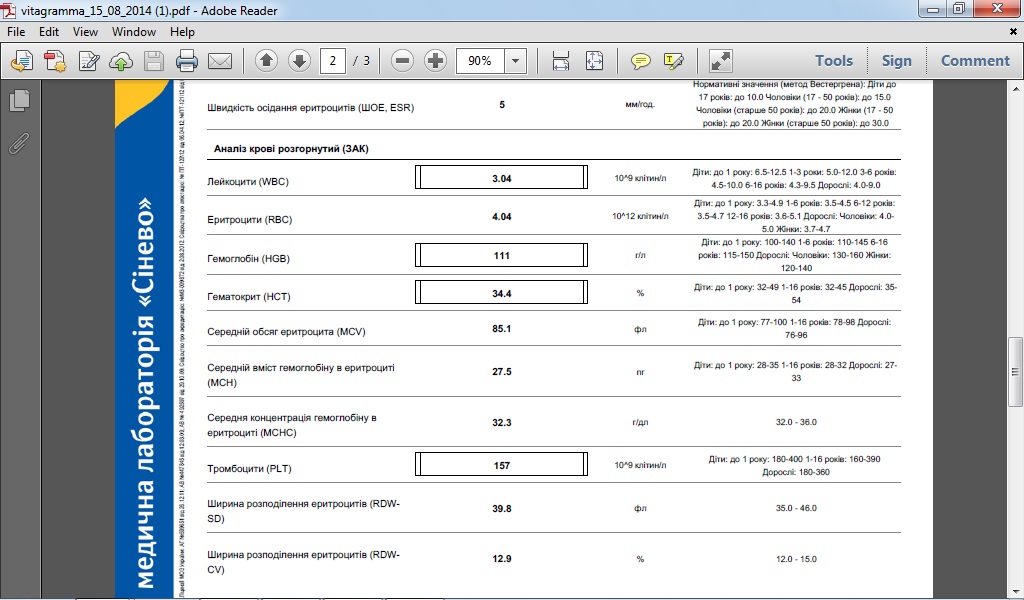Click the RDW-SD reference range 35.0 - 46.0

[x=796, y=508]
